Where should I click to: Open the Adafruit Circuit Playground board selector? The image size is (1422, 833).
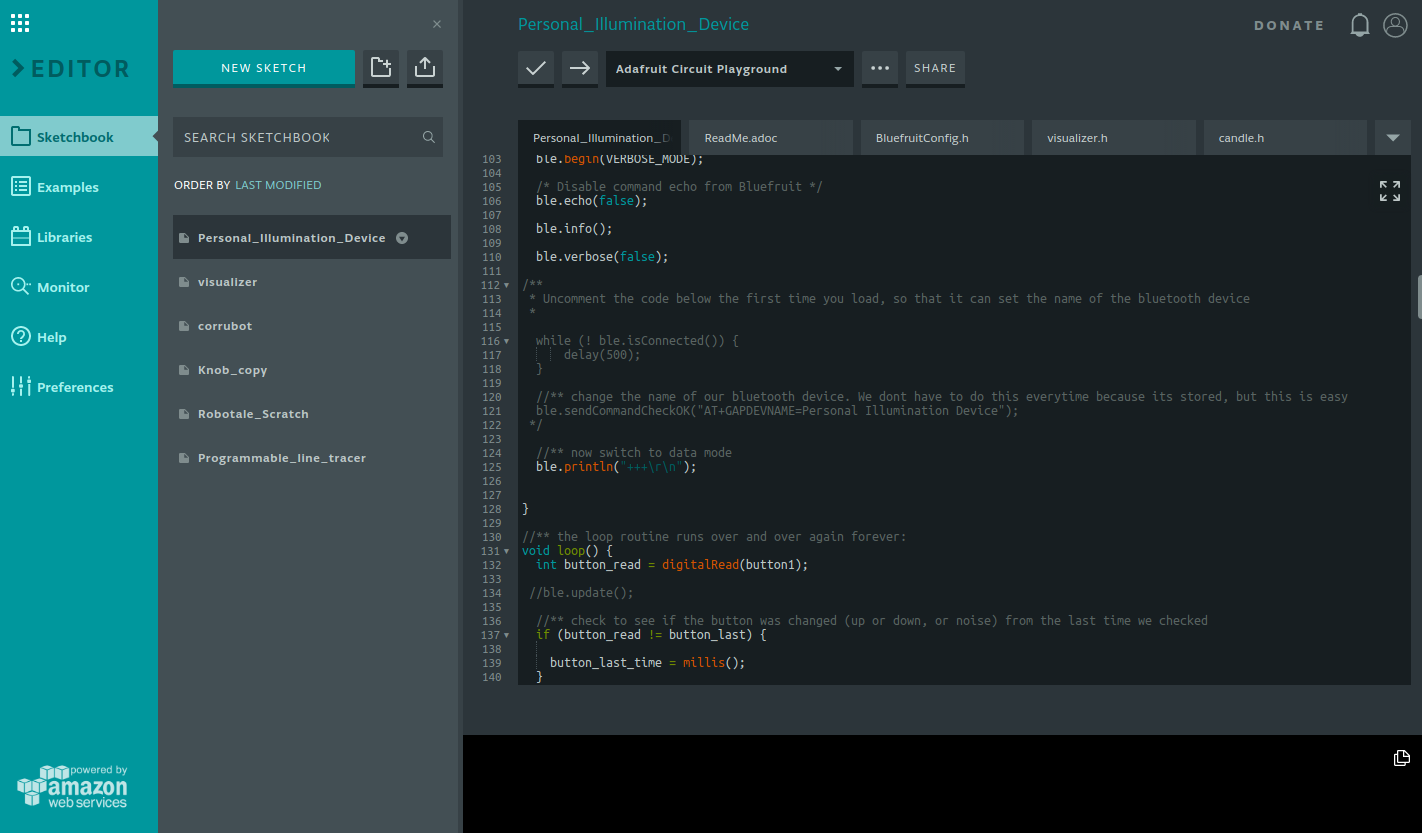[x=729, y=69]
